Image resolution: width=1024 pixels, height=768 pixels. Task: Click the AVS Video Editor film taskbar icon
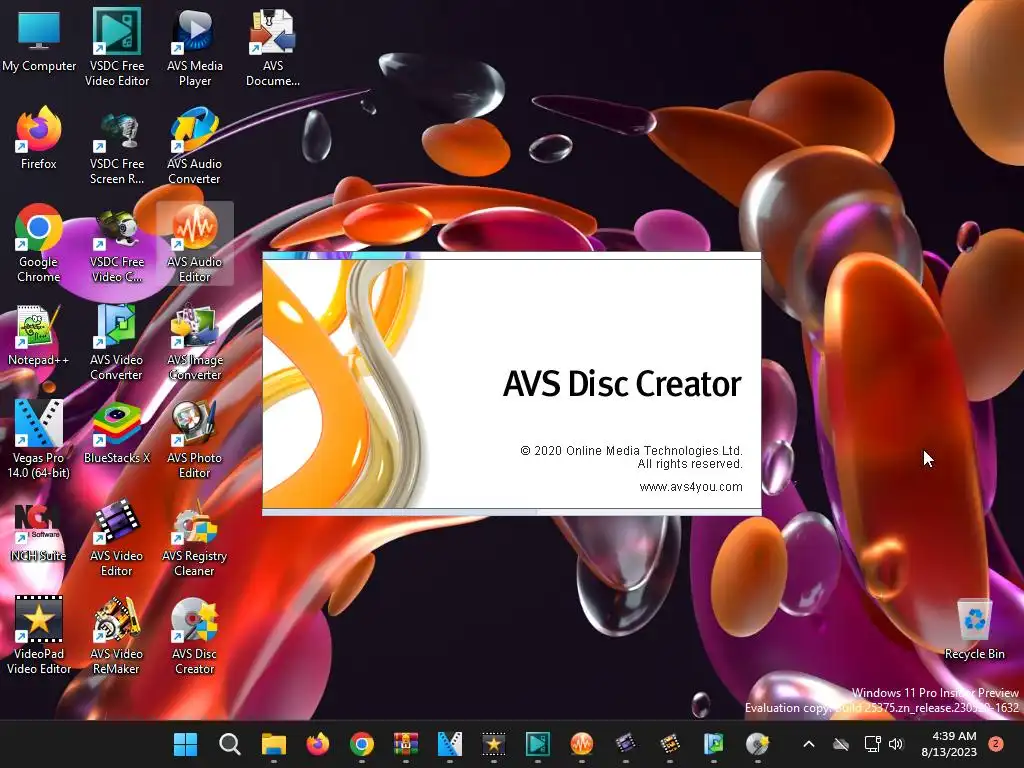click(626, 744)
